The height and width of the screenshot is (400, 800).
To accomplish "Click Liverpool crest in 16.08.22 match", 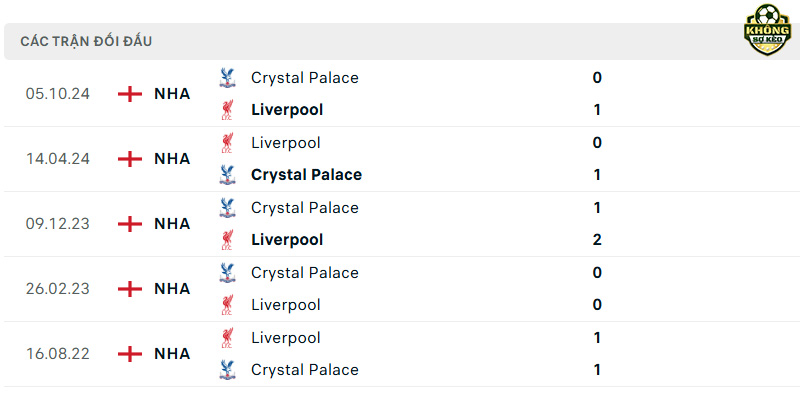I will [227, 338].
